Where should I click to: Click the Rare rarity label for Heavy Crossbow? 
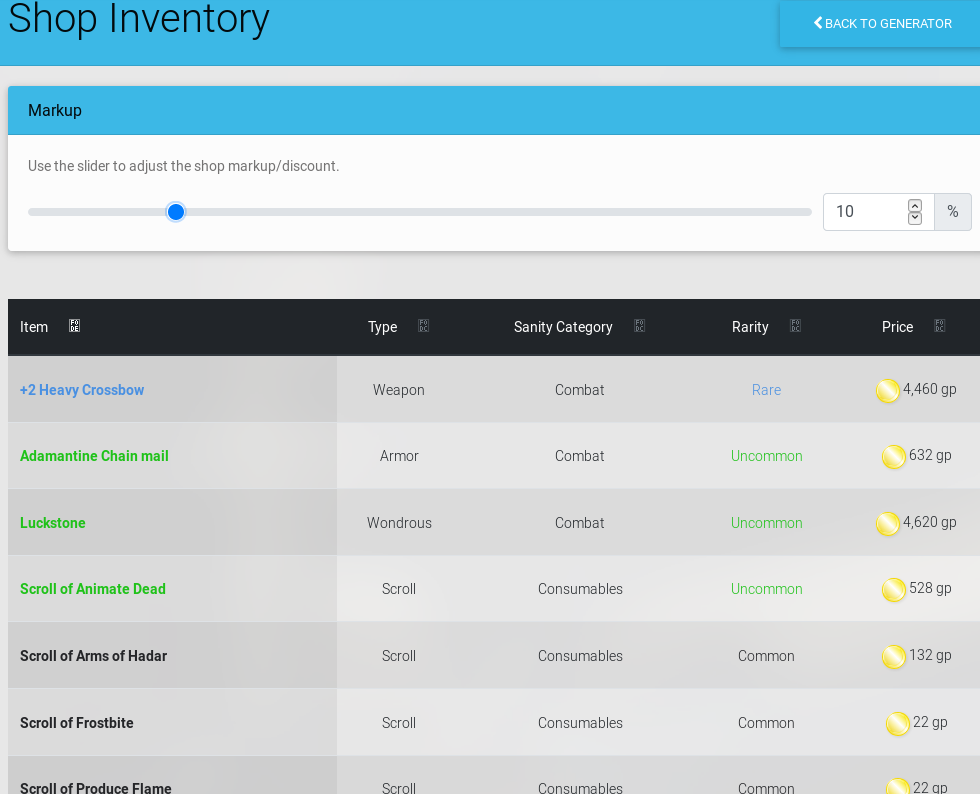[x=766, y=390]
